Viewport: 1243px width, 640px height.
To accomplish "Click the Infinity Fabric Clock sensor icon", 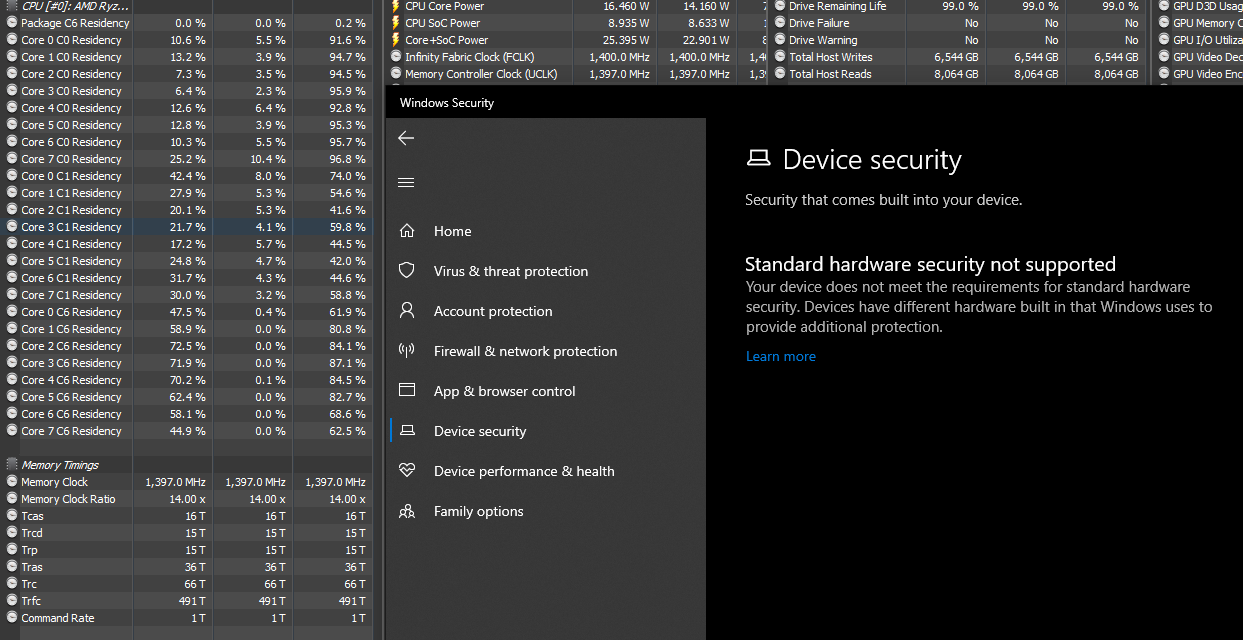I will click(396, 57).
